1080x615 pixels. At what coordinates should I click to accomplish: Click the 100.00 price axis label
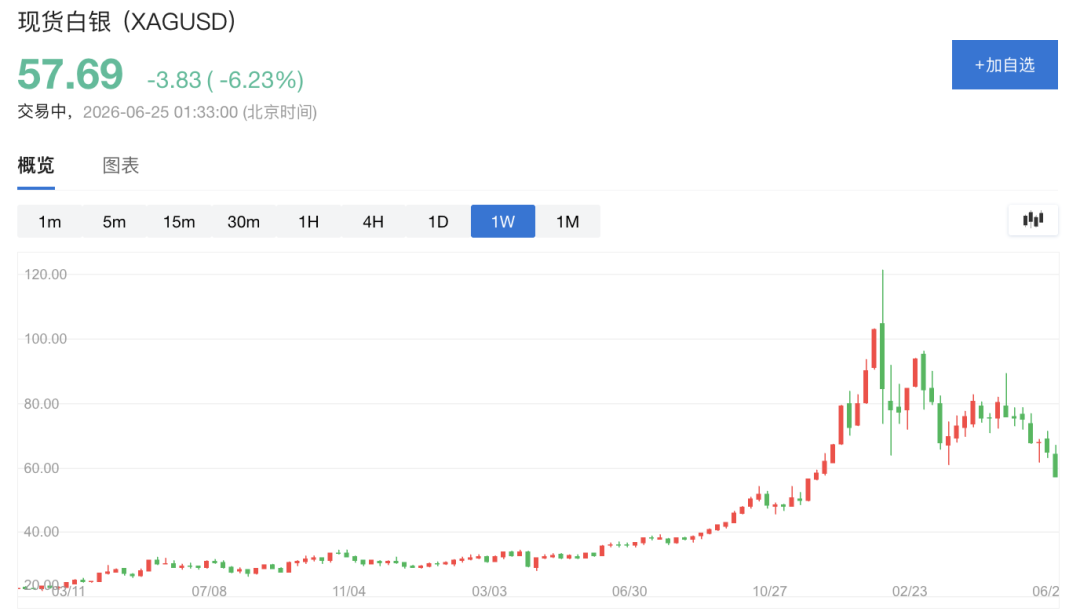point(45,339)
